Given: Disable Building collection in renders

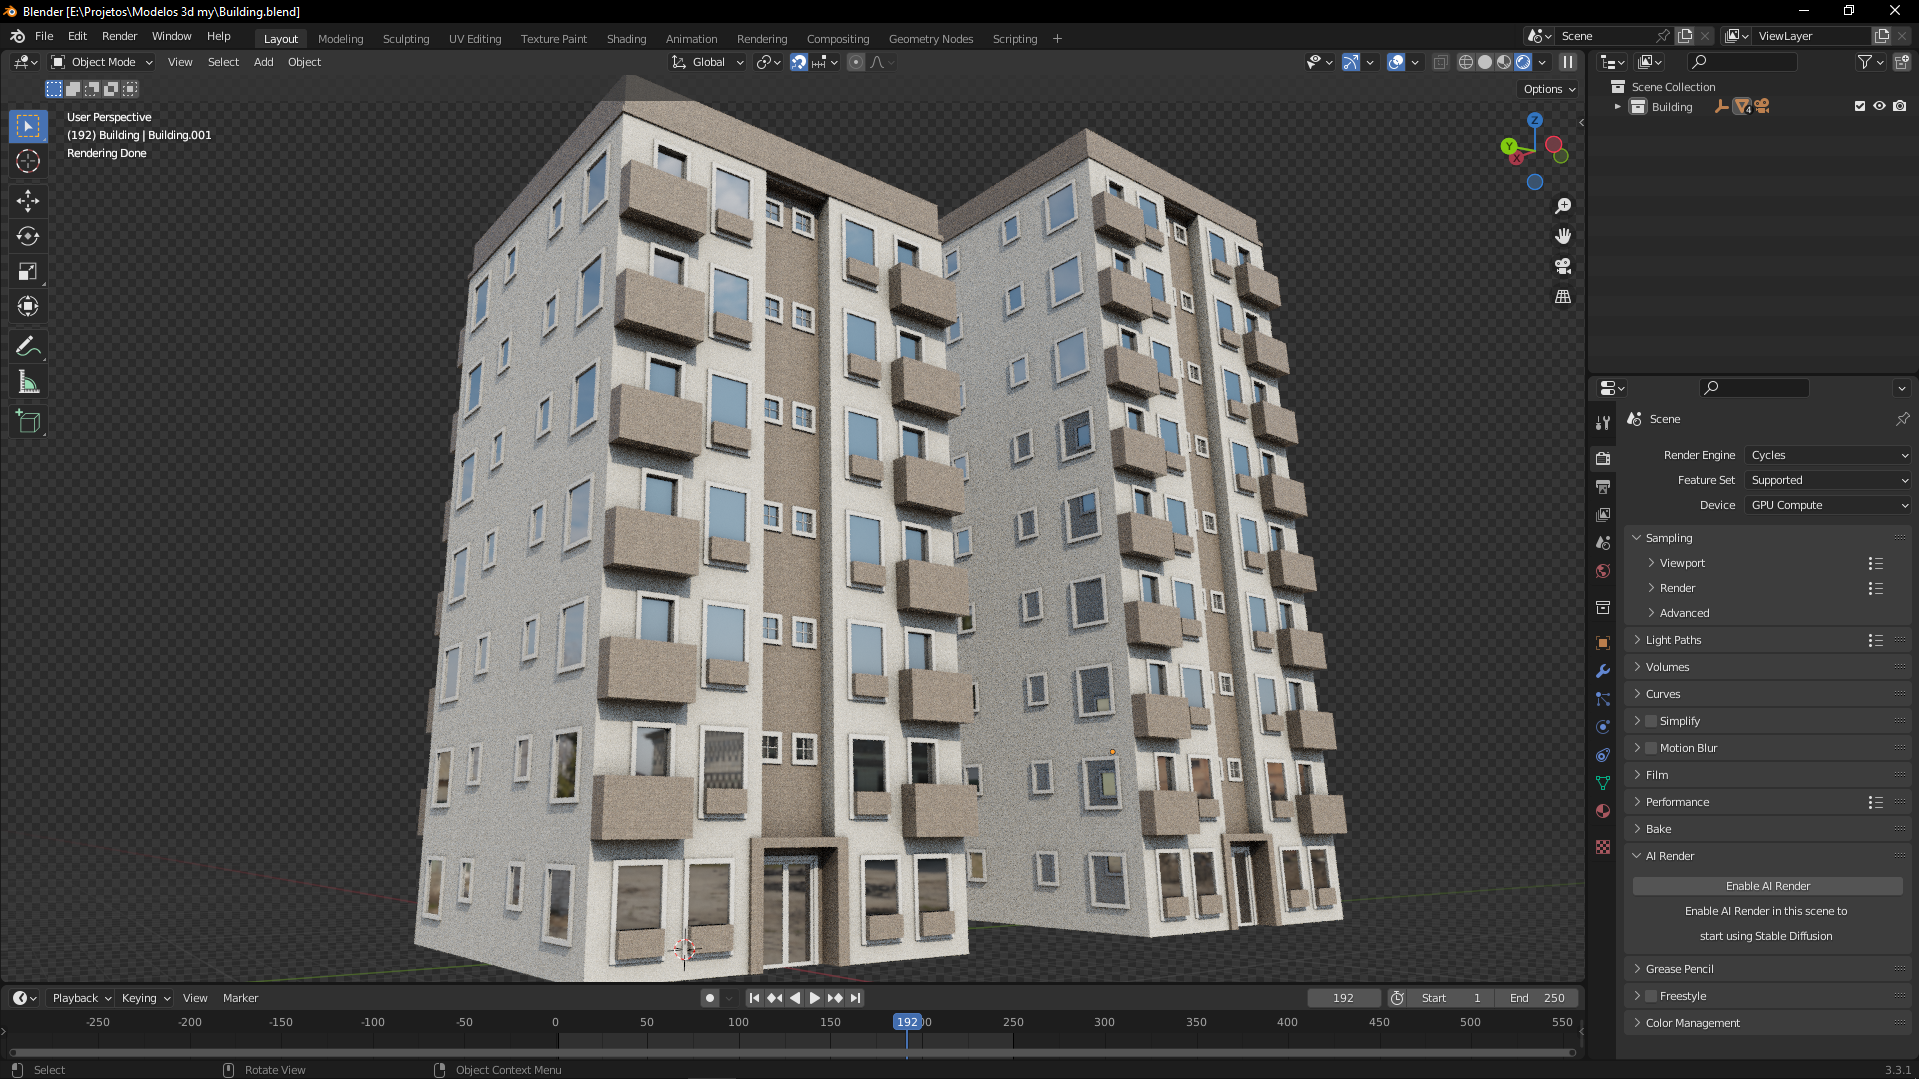Looking at the screenshot, I should coord(1900,106).
